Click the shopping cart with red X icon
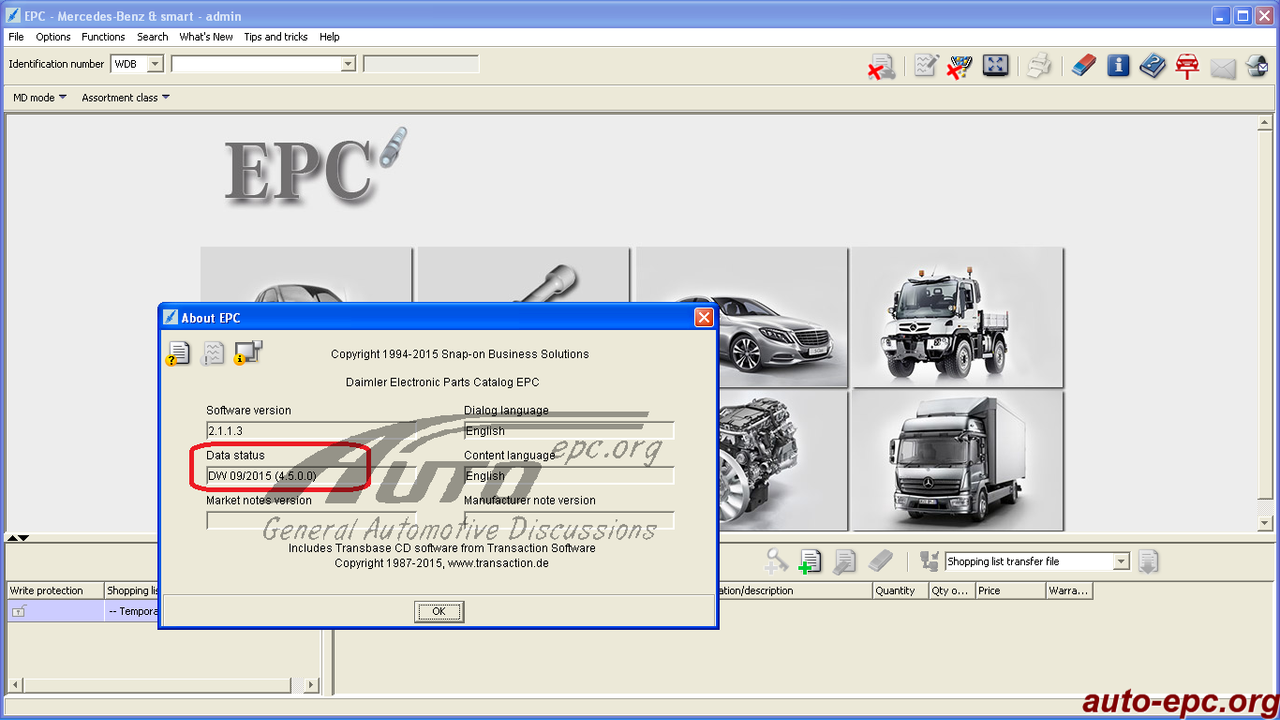Image resolution: width=1280 pixels, height=720 pixels. pyautogui.click(x=959, y=67)
